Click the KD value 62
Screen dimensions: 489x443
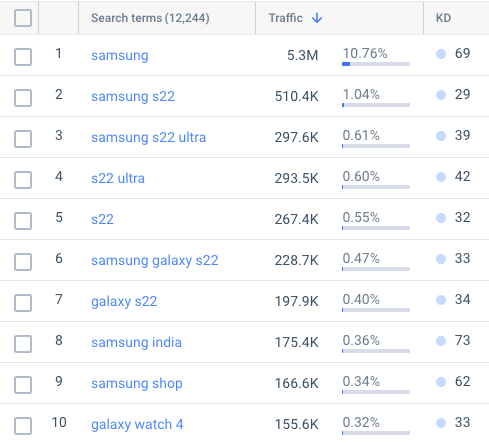tap(463, 381)
